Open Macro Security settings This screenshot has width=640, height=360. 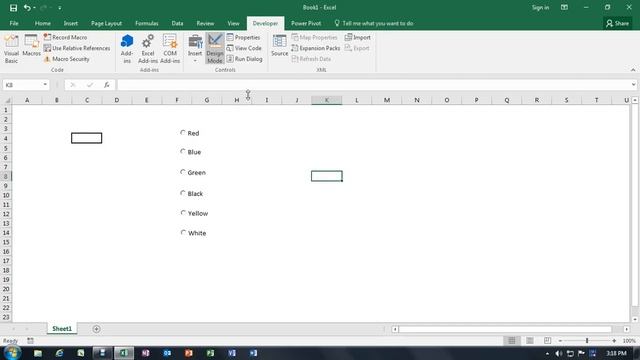click(67, 59)
